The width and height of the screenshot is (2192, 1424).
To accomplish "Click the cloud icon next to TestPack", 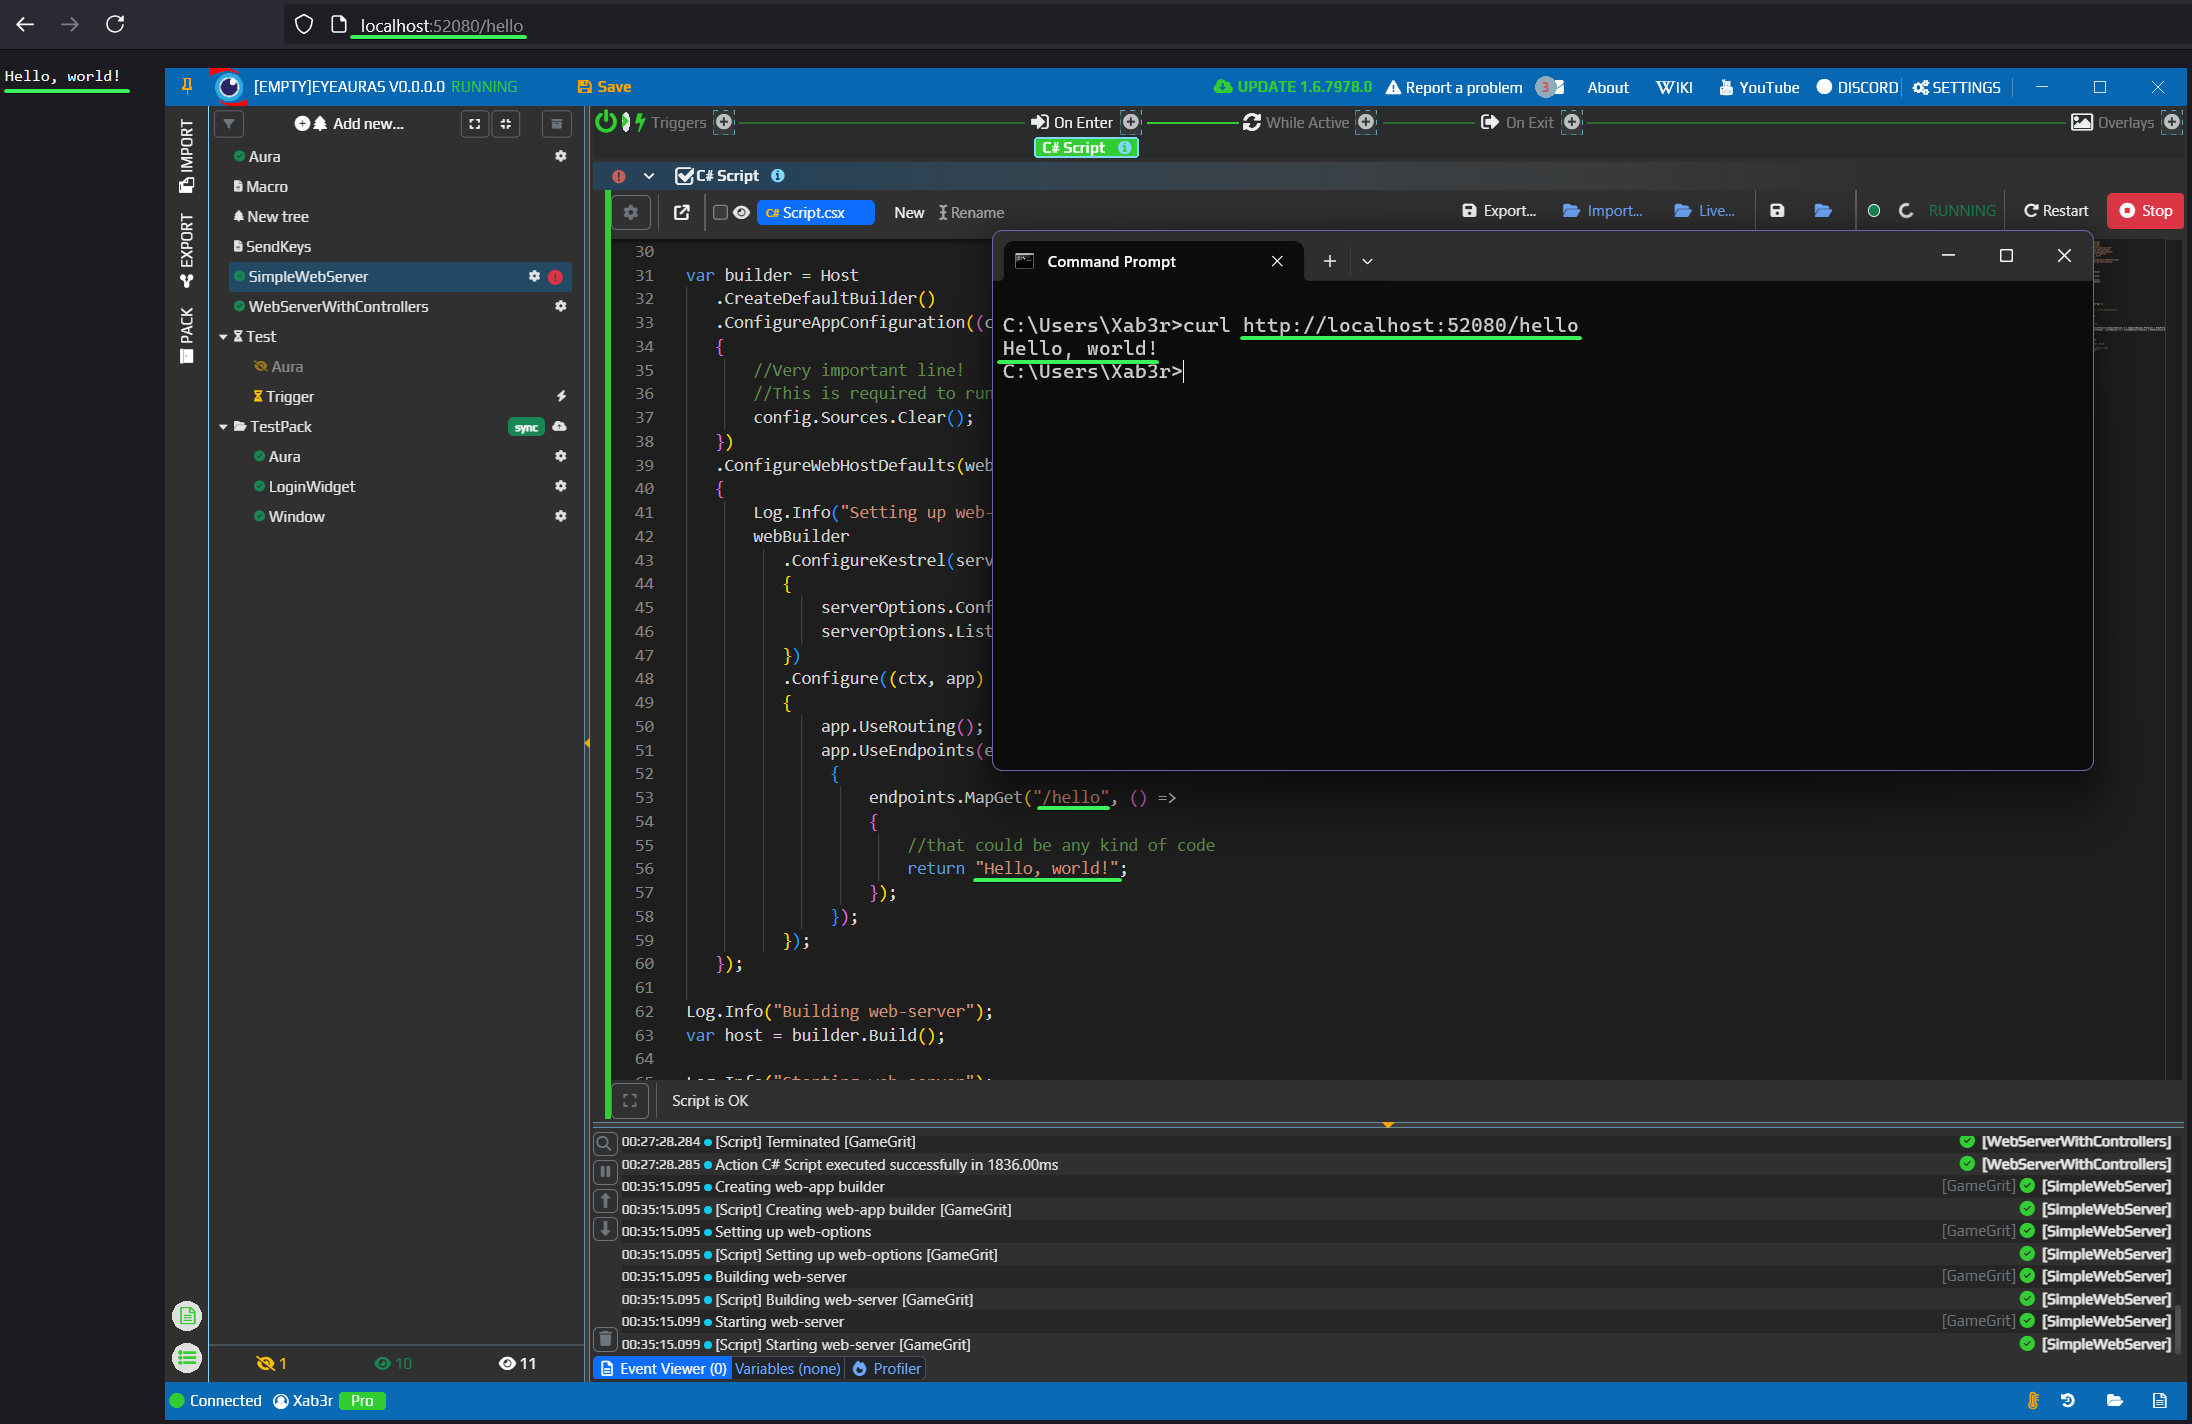I will (x=560, y=426).
